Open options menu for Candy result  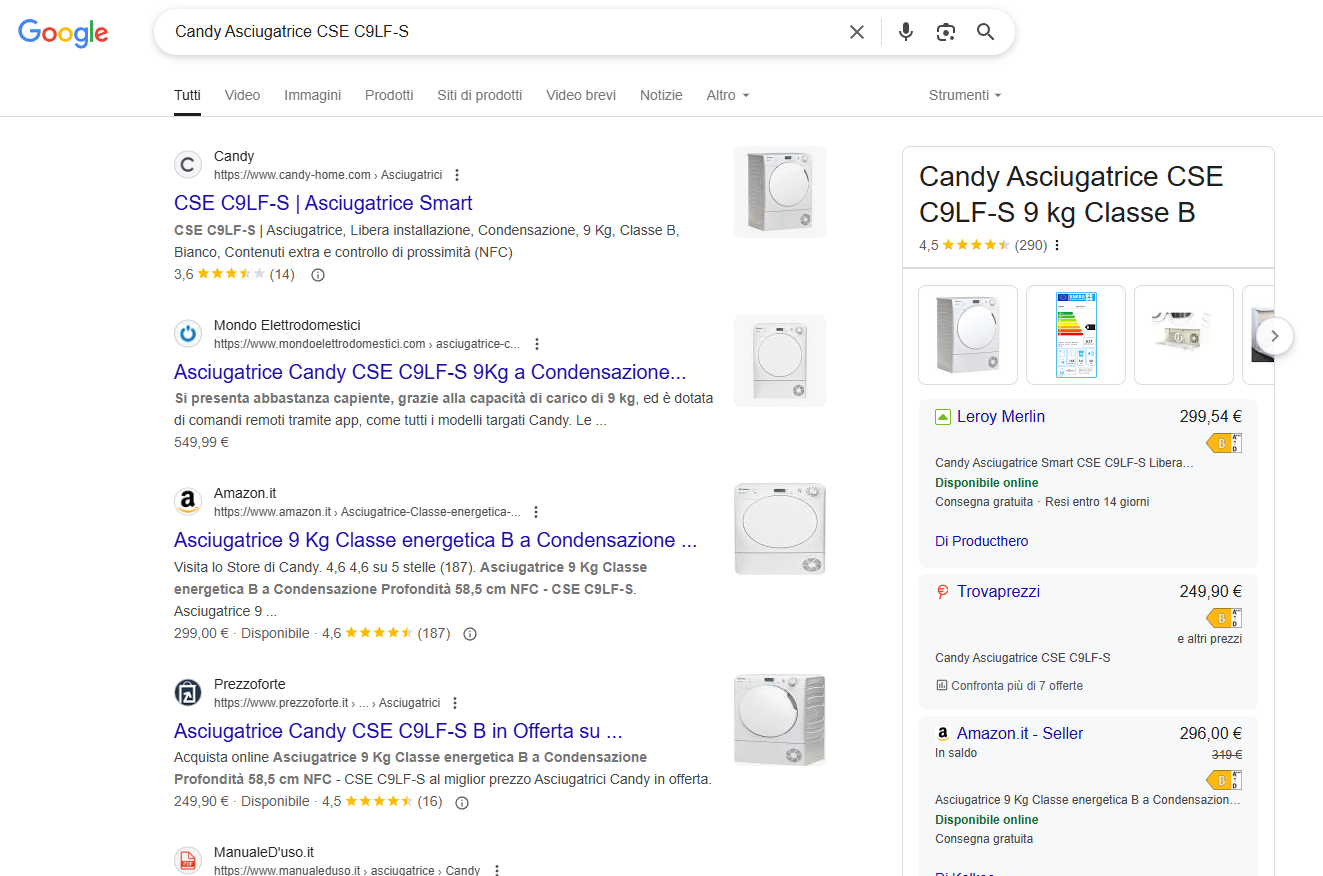tap(457, 175)
